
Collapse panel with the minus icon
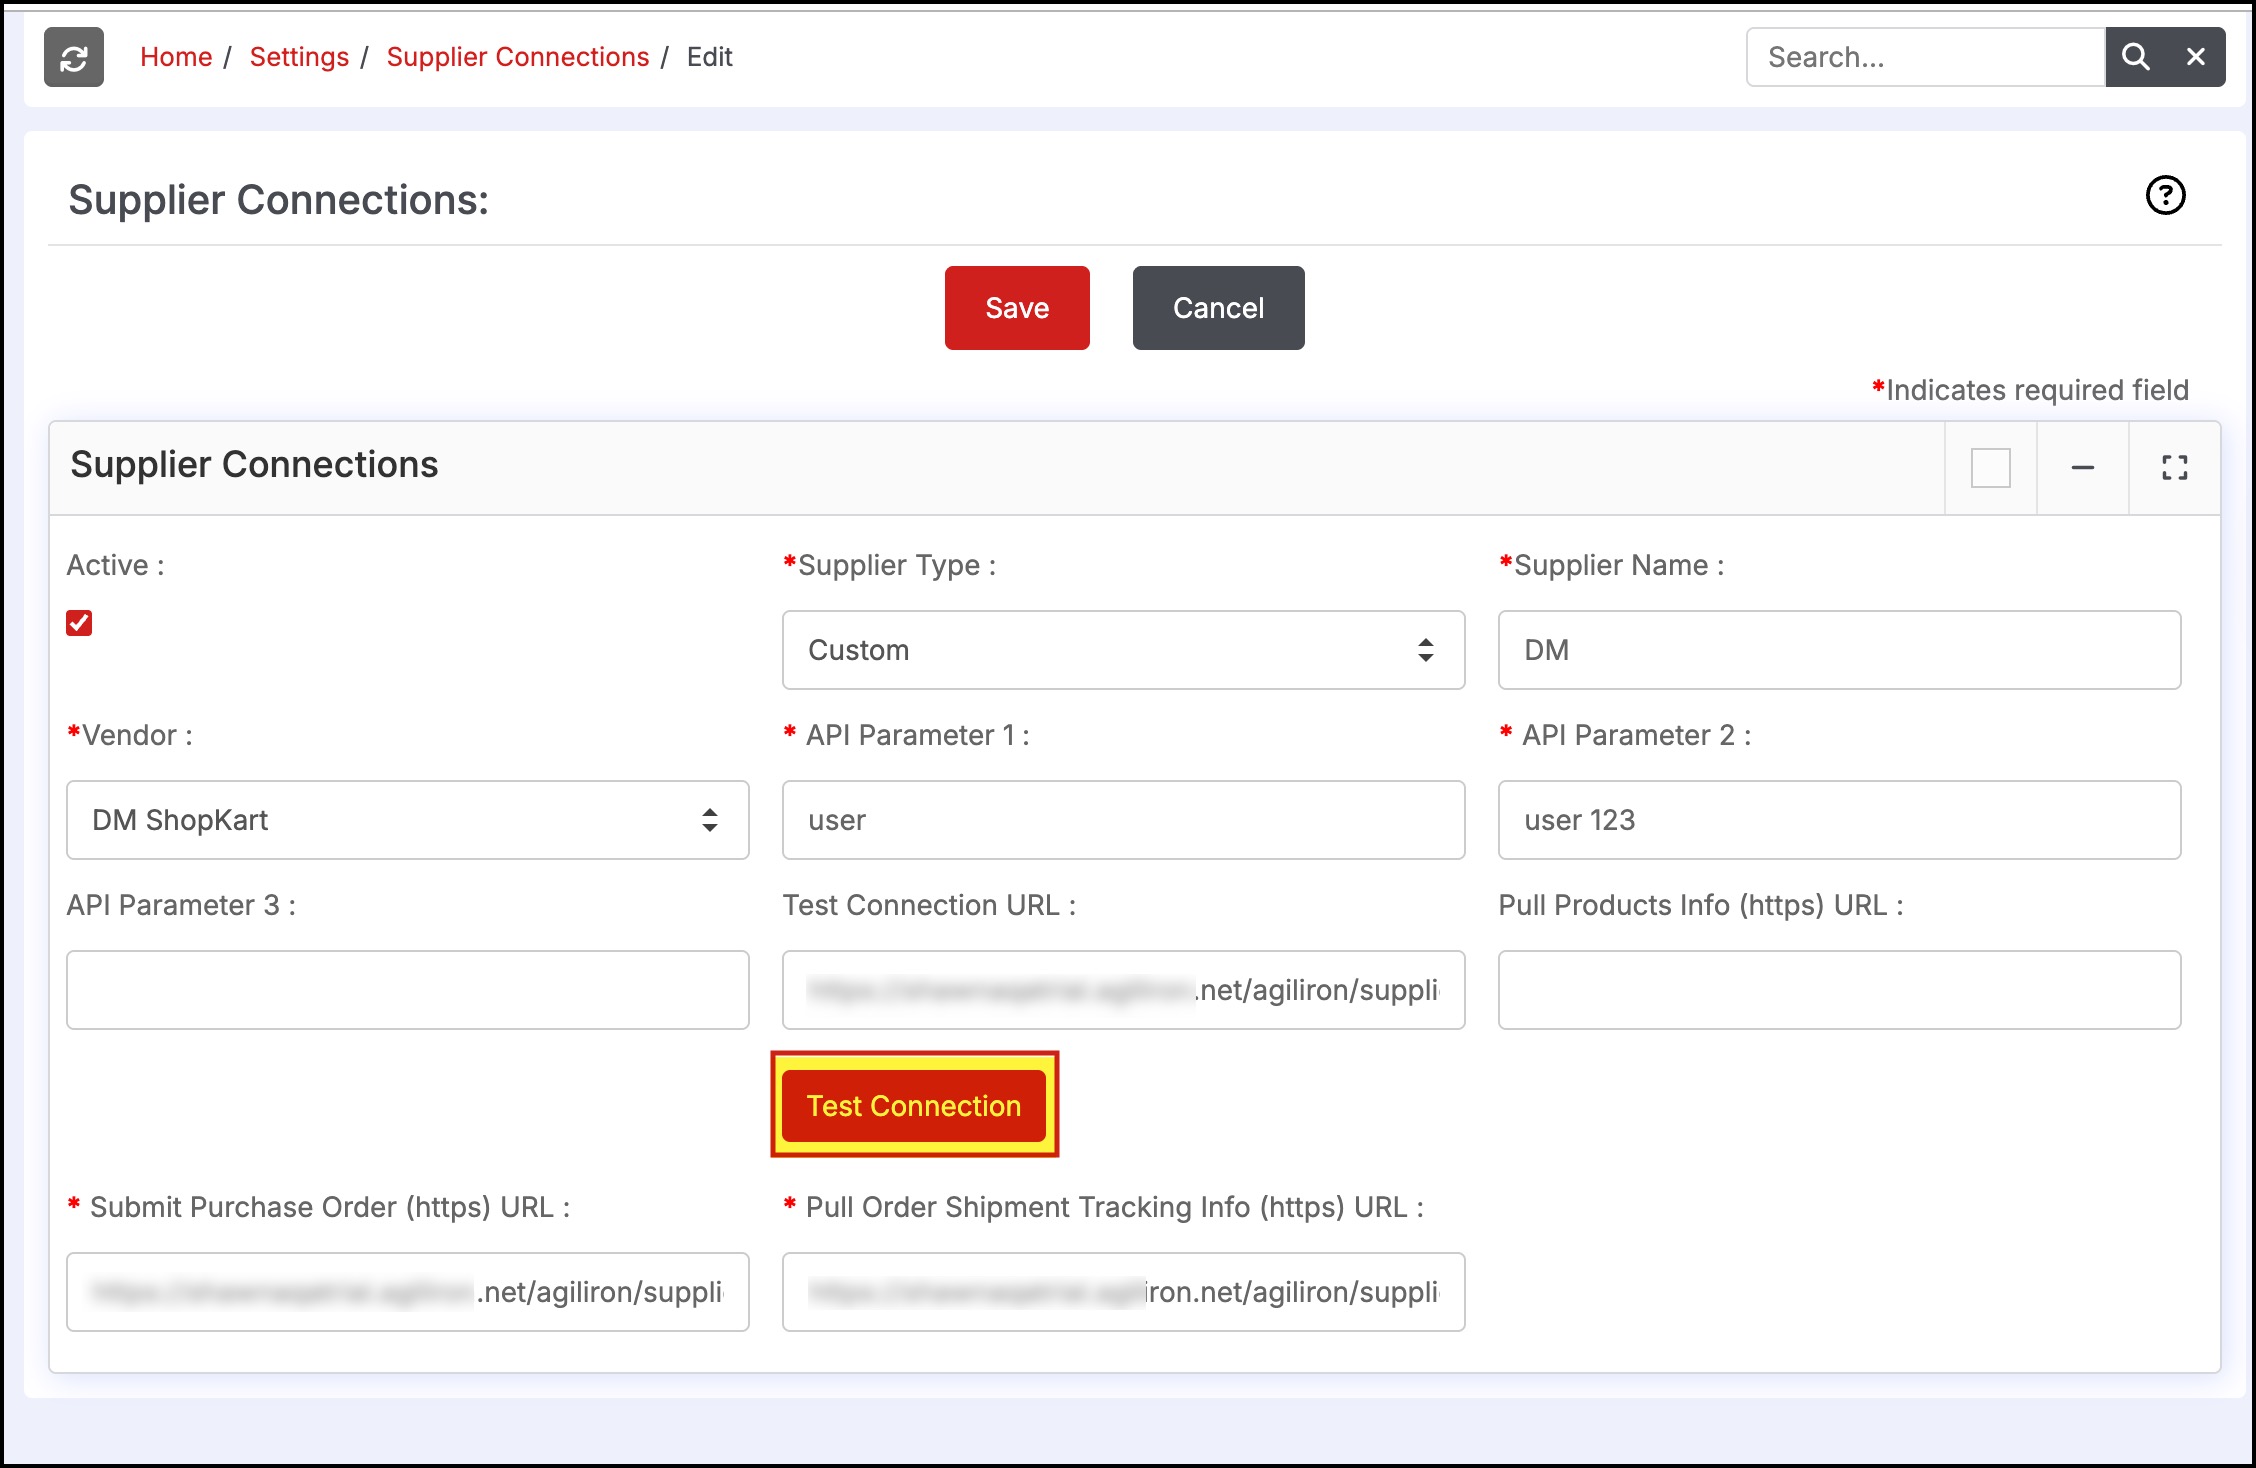2082,468
